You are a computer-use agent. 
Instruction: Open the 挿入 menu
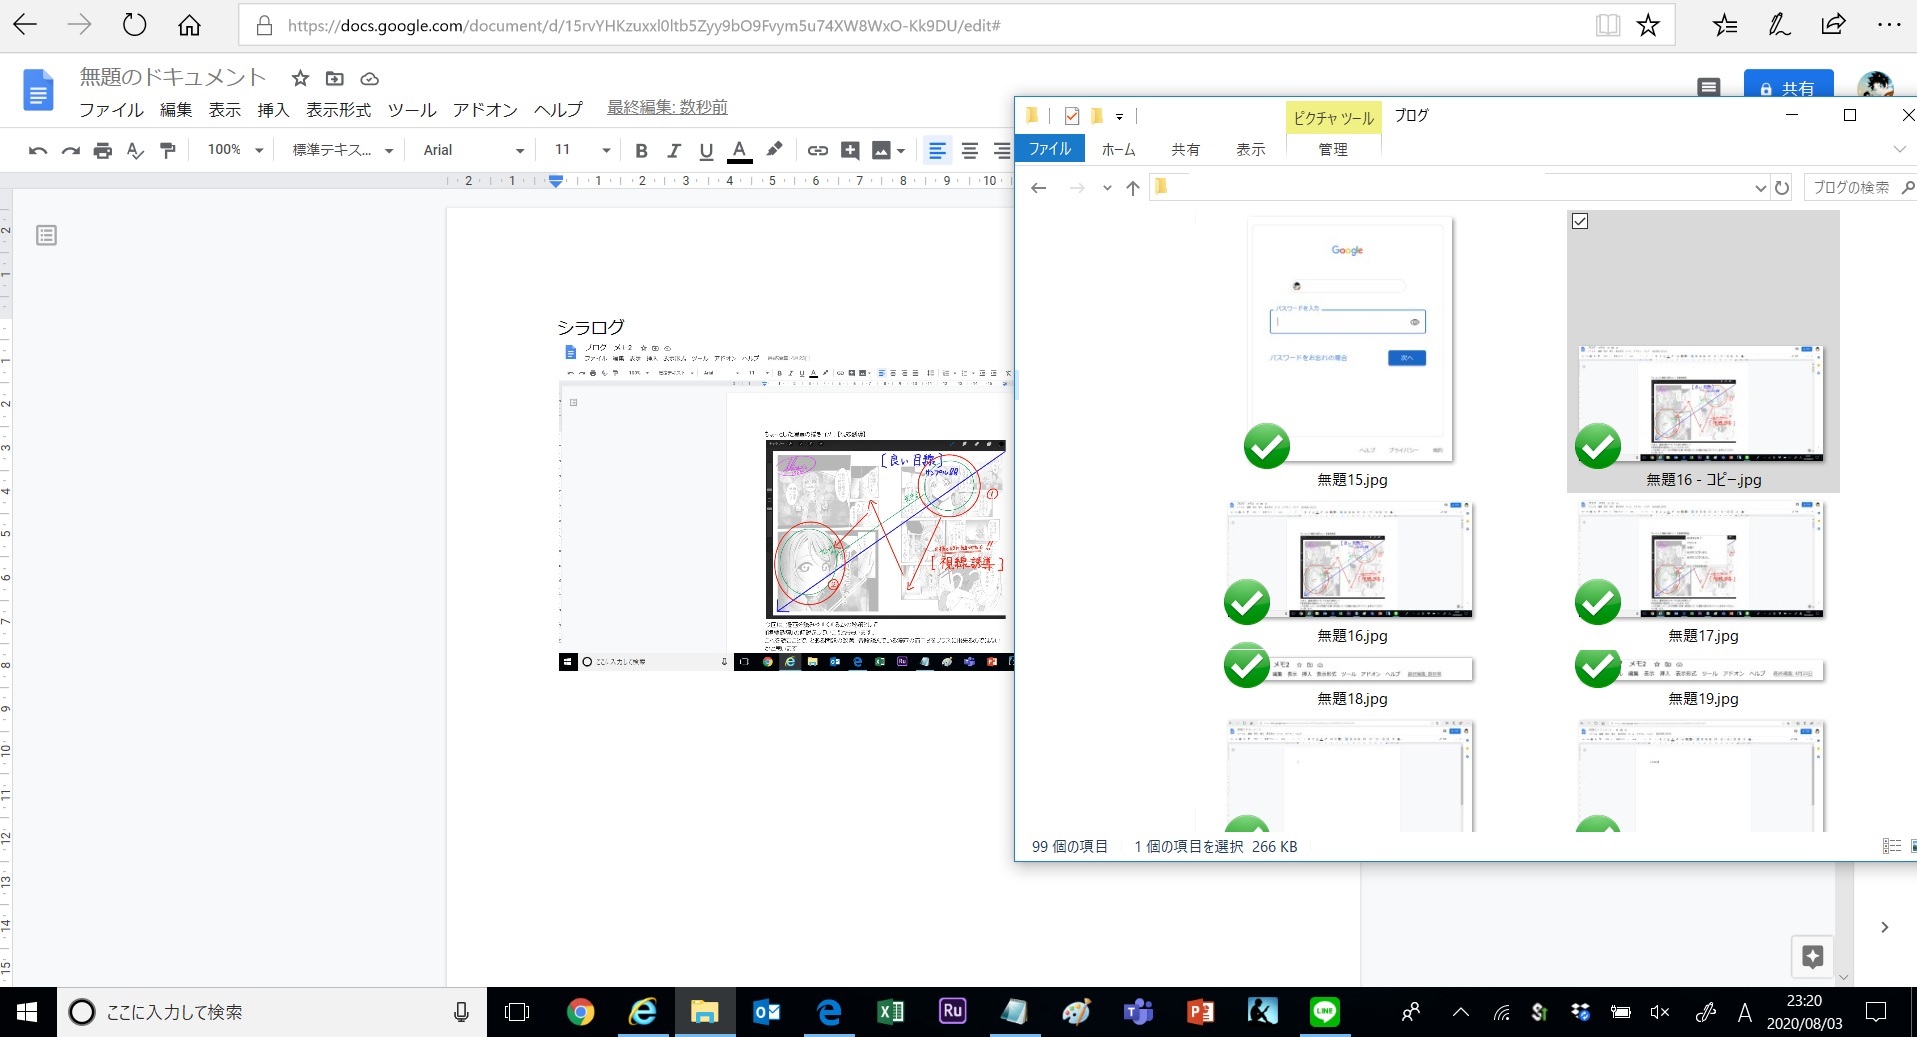point(273,109)
